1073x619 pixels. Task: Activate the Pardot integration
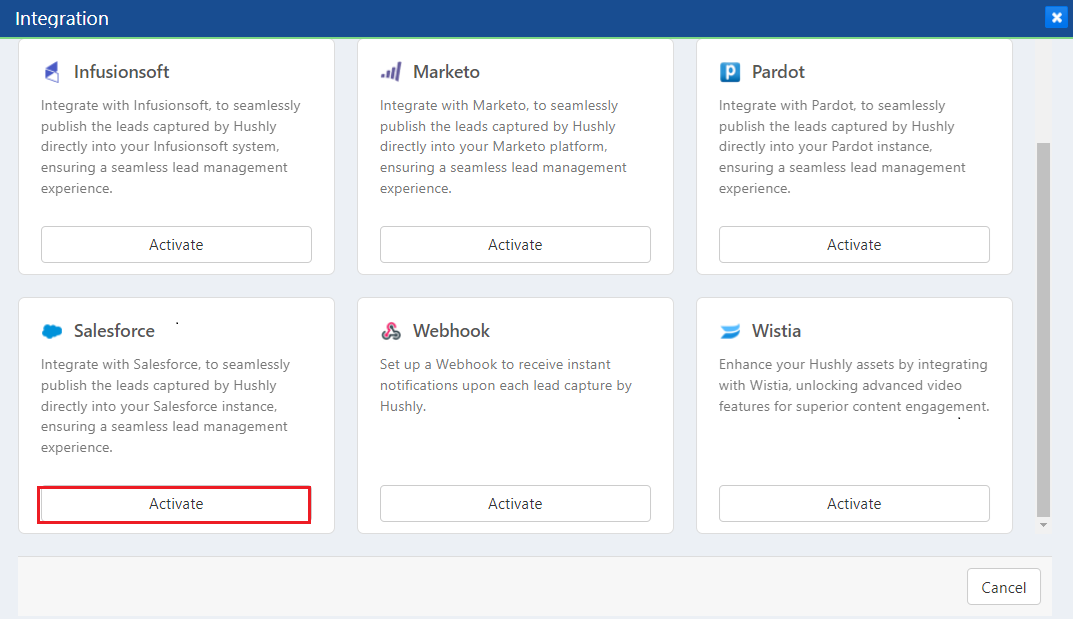coord(854,244)
